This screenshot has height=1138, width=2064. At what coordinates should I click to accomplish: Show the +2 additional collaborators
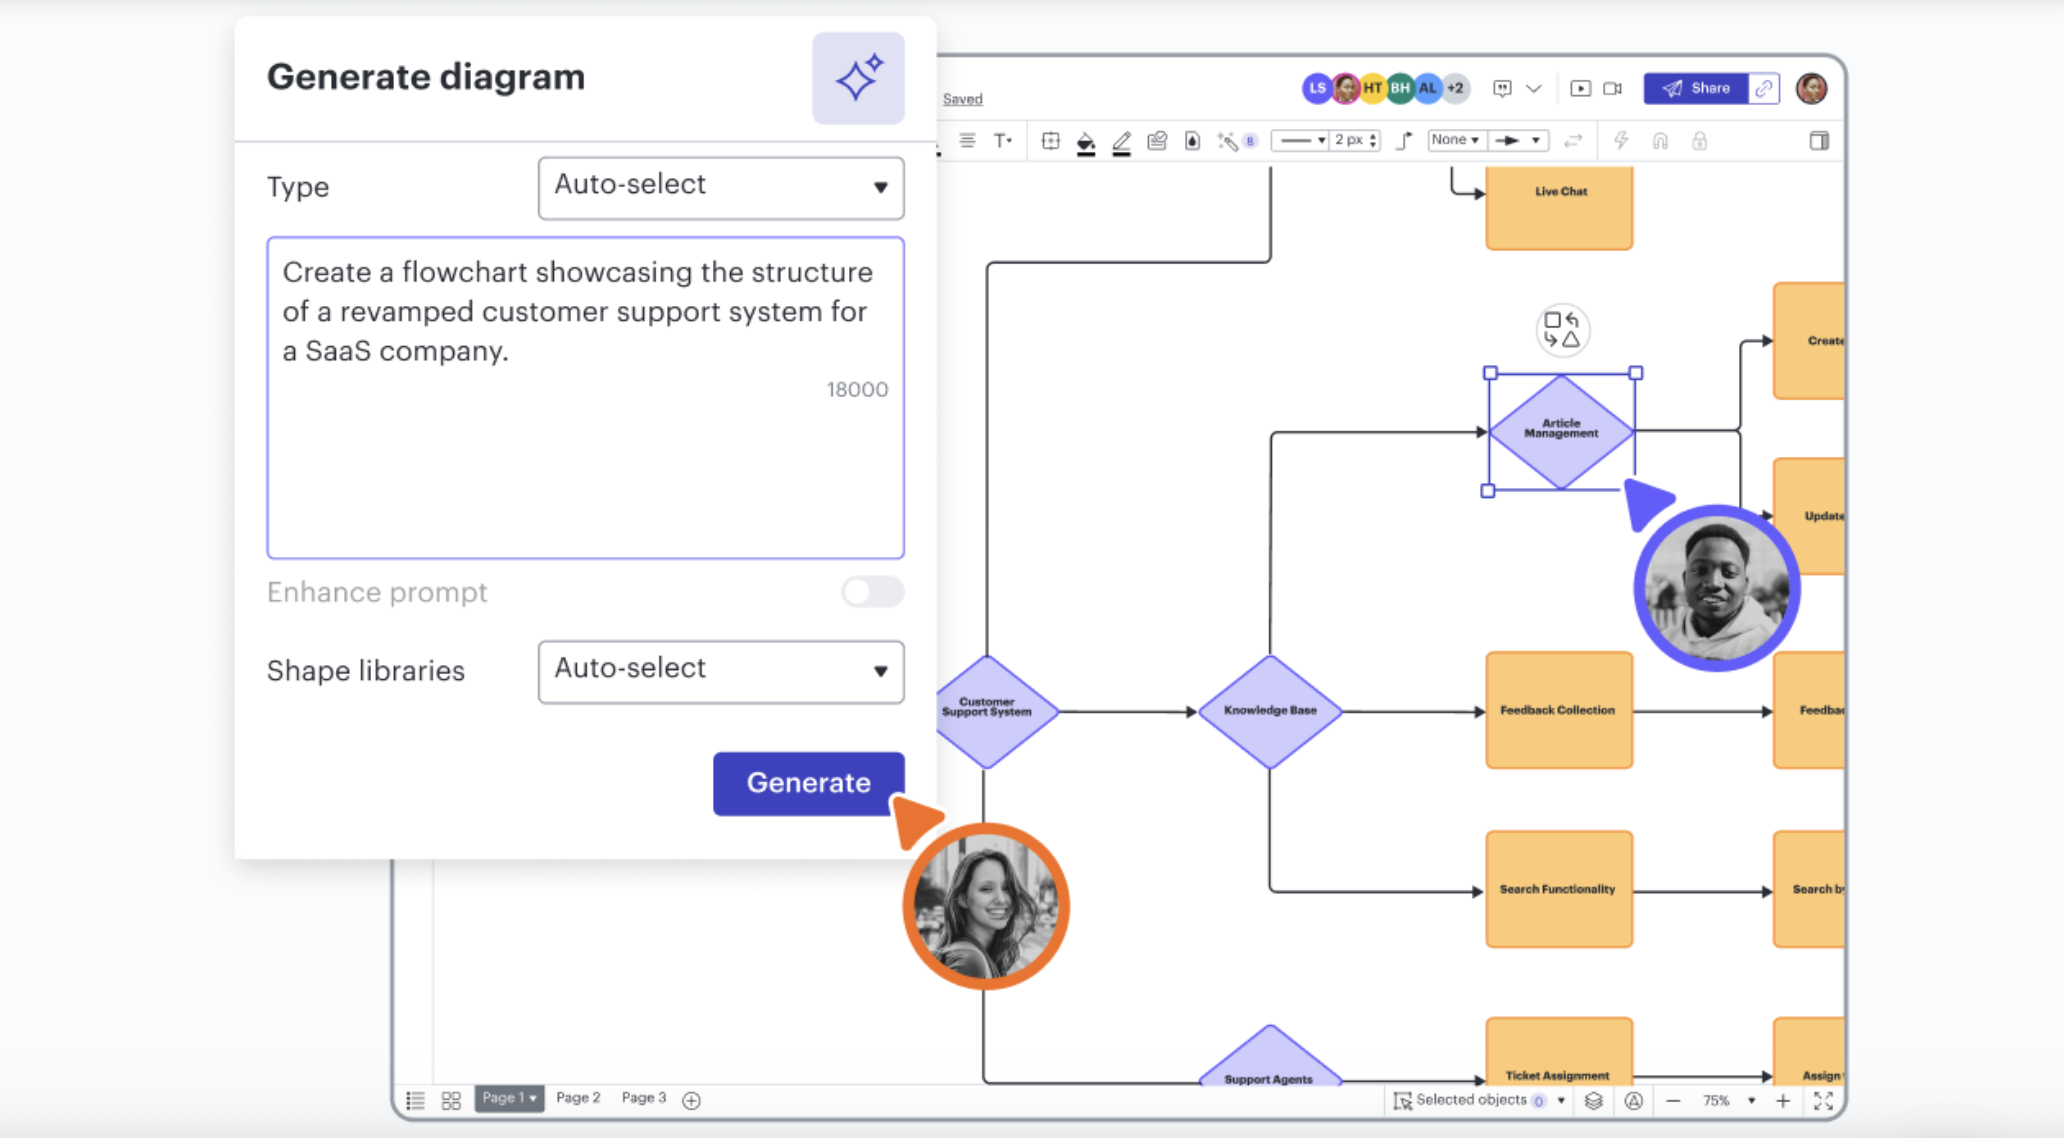click(1455, 88)
